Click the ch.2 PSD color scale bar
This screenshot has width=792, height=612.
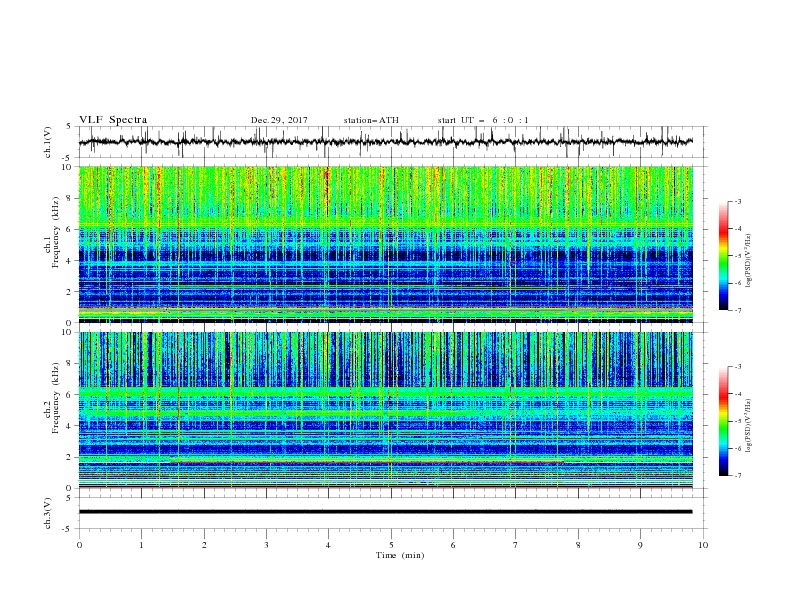tap(724, 421)
